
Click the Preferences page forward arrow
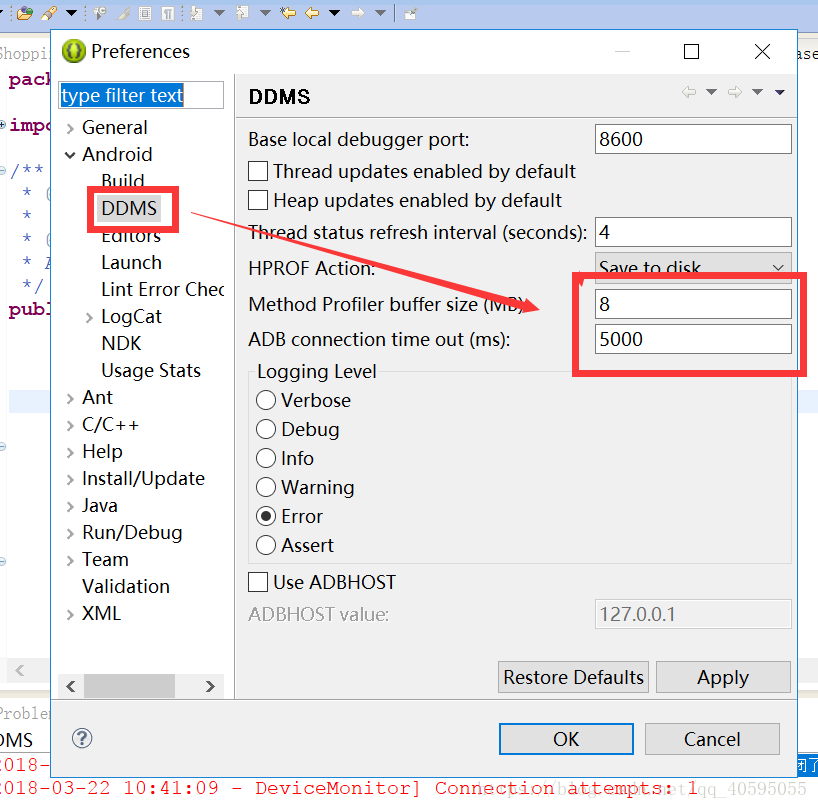pyautogui.click(x=735, y=92)
